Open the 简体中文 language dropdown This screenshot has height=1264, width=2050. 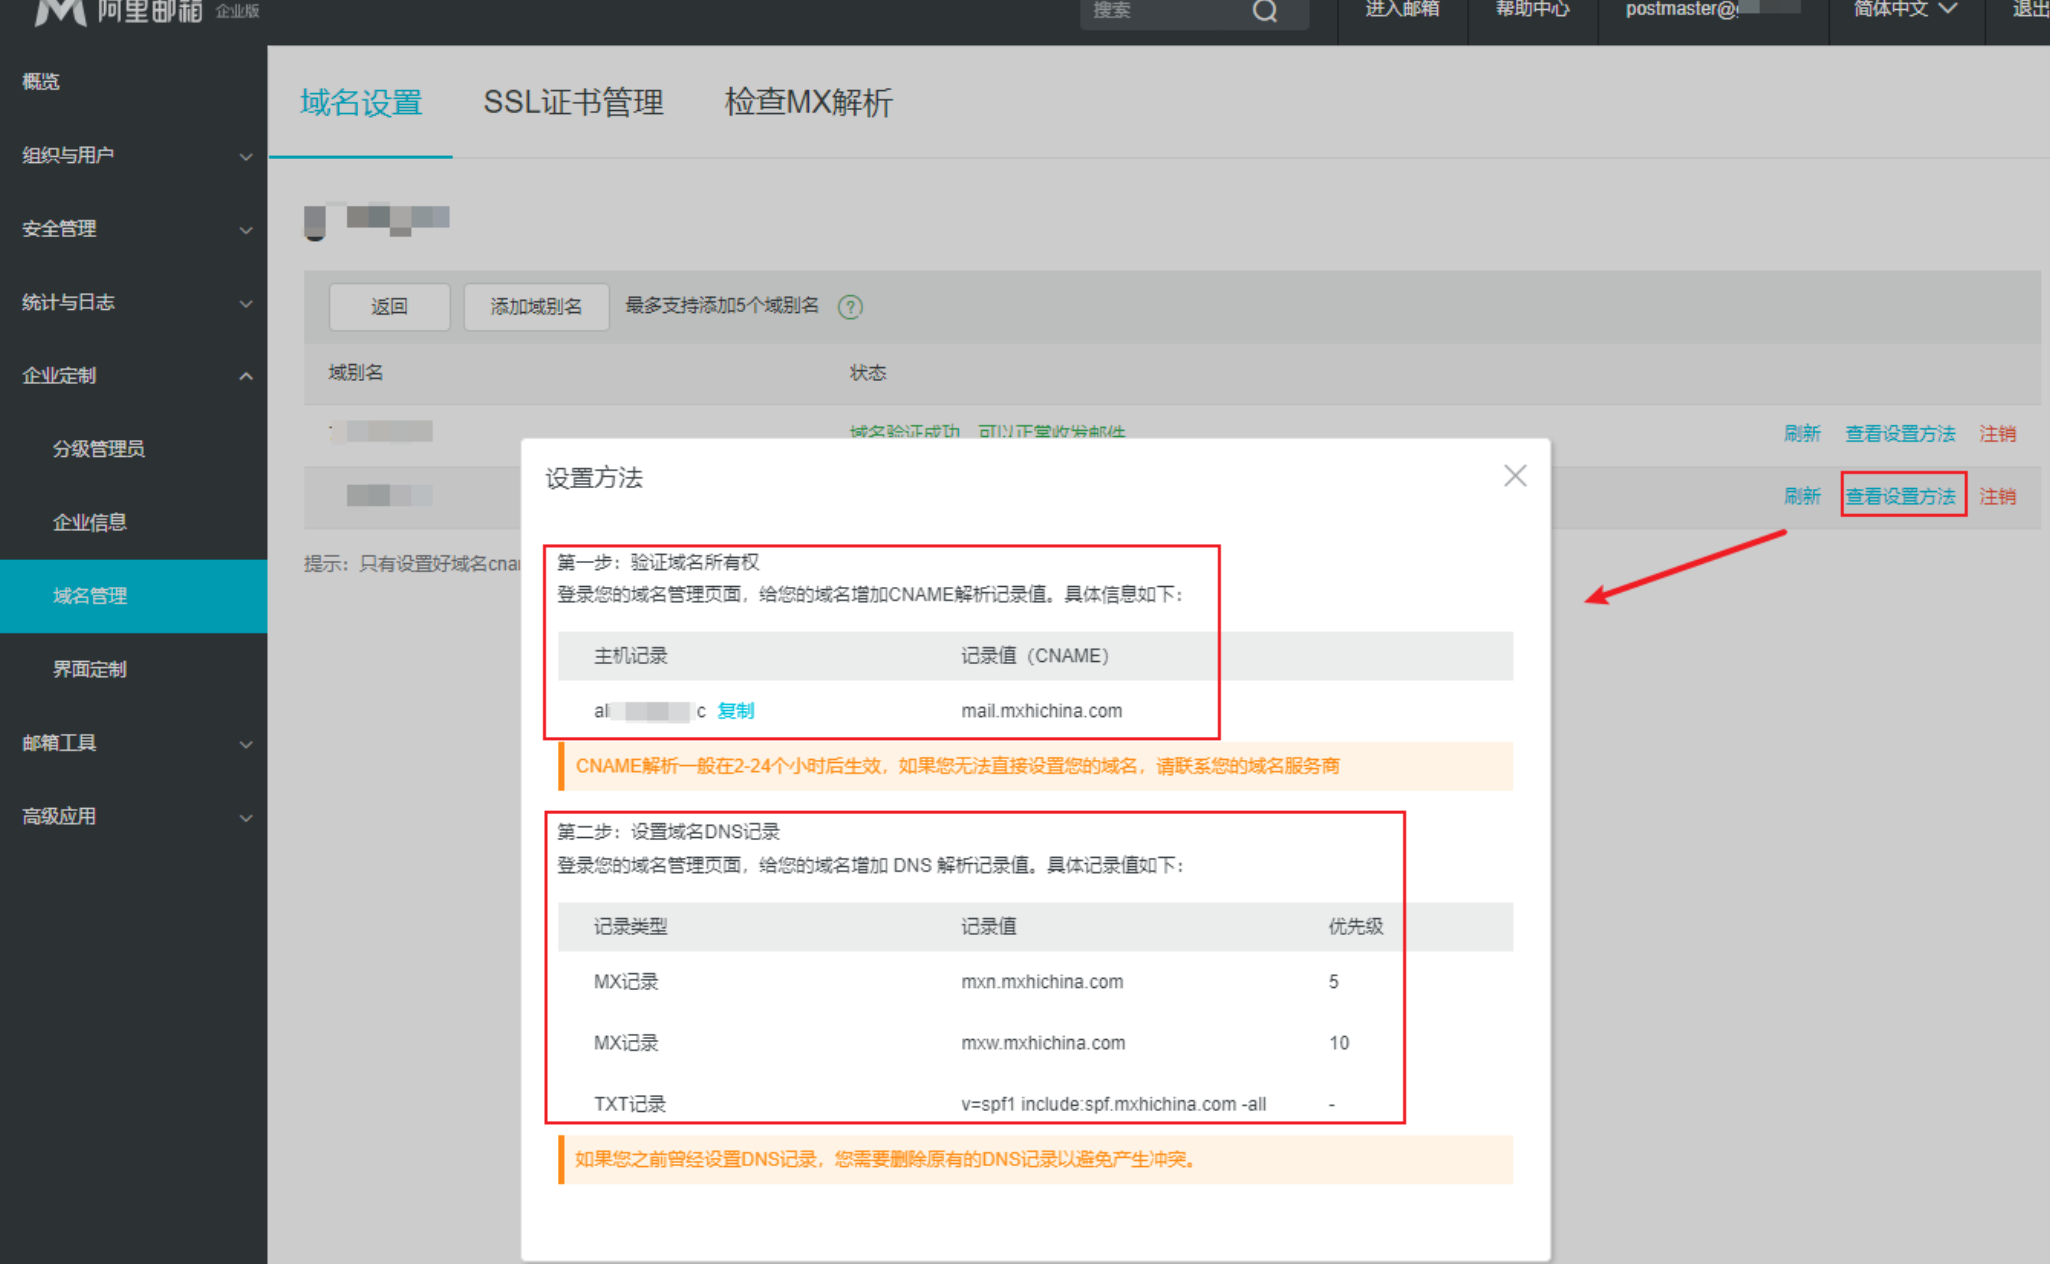1904,10
